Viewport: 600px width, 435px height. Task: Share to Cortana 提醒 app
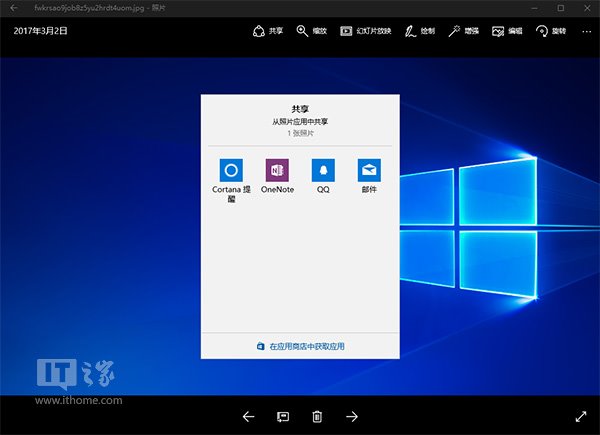231,181
